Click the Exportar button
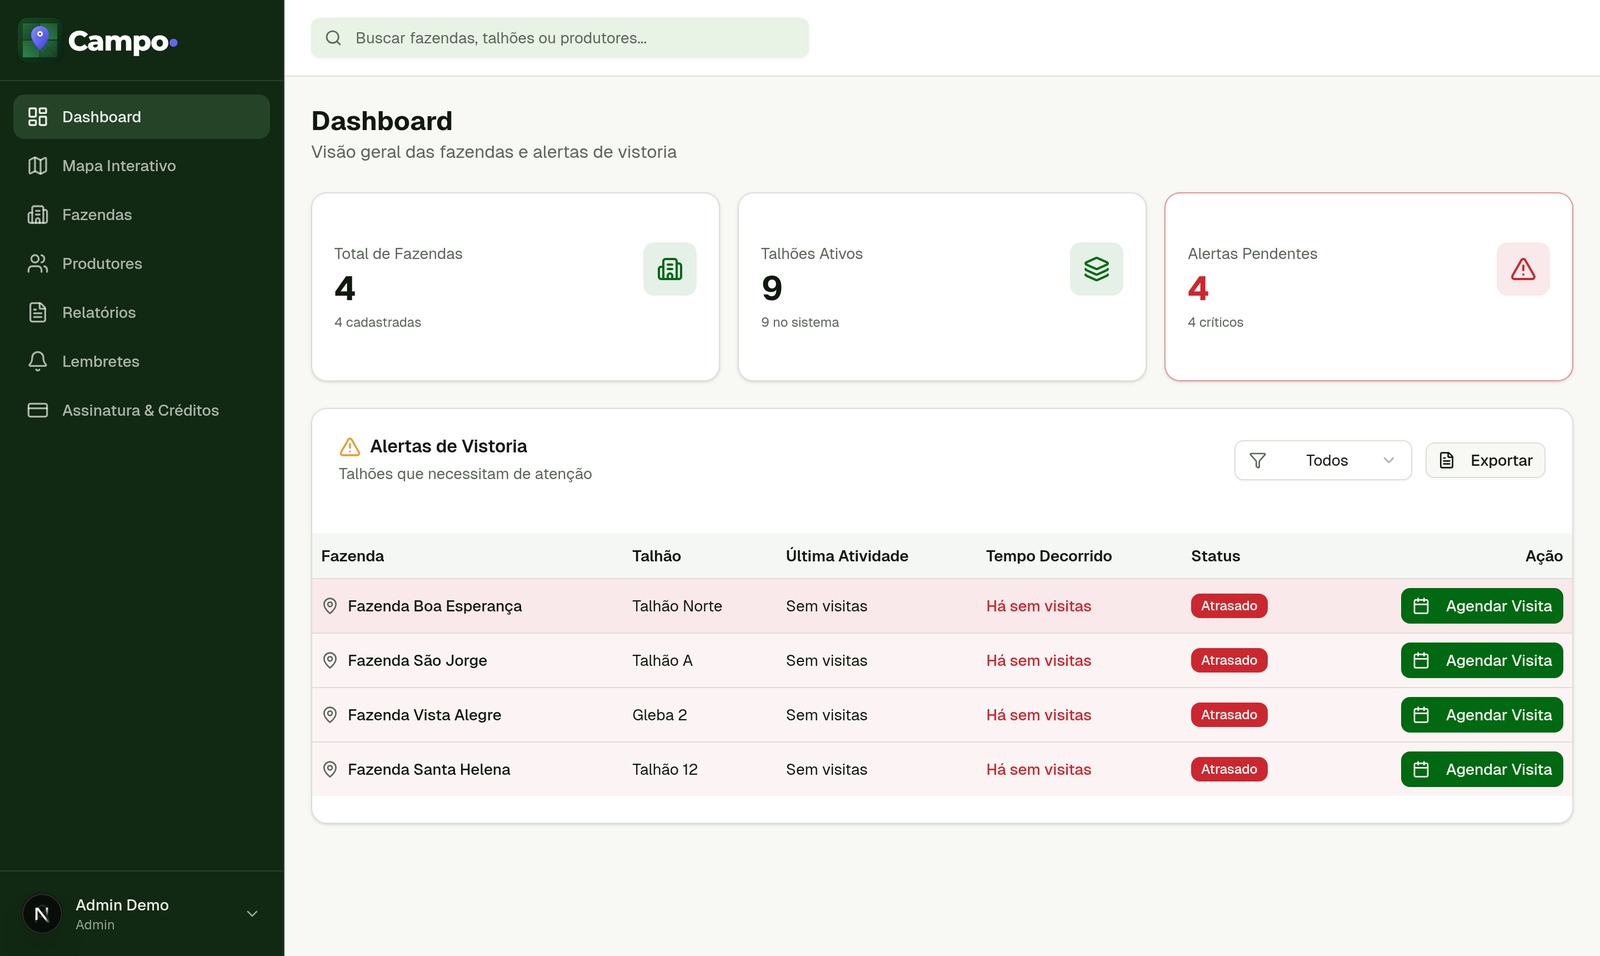 pos(1485,461)
